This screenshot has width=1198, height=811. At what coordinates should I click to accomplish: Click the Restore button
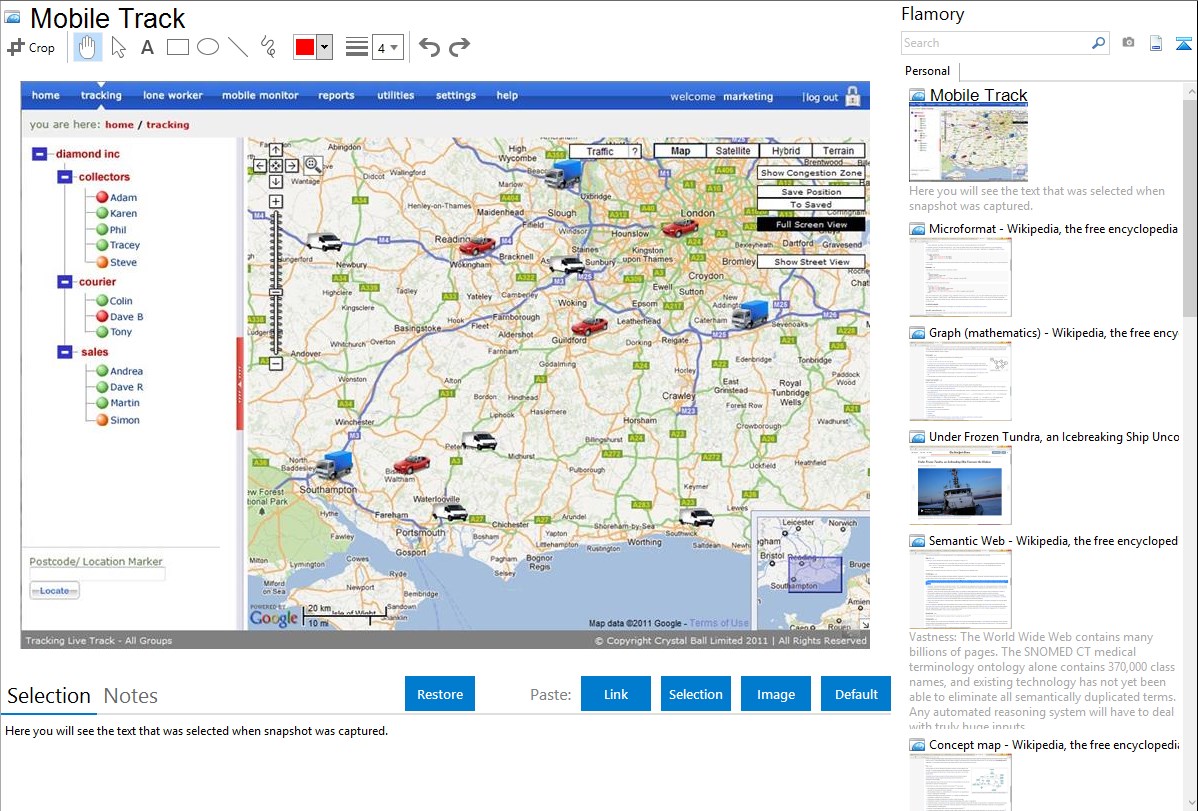tap(440, 694)
